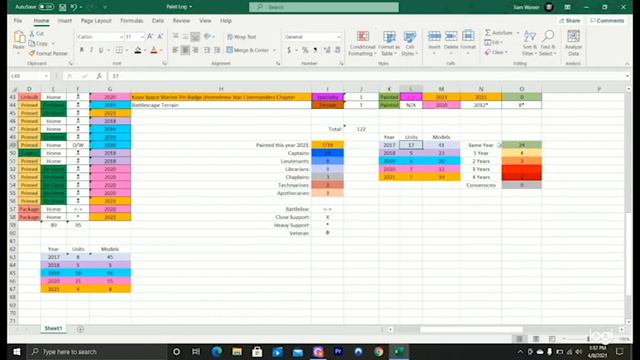Viewport: 640px width, 360px height.
Task: Open Find & Select
Action: click(x=548, y=43)
